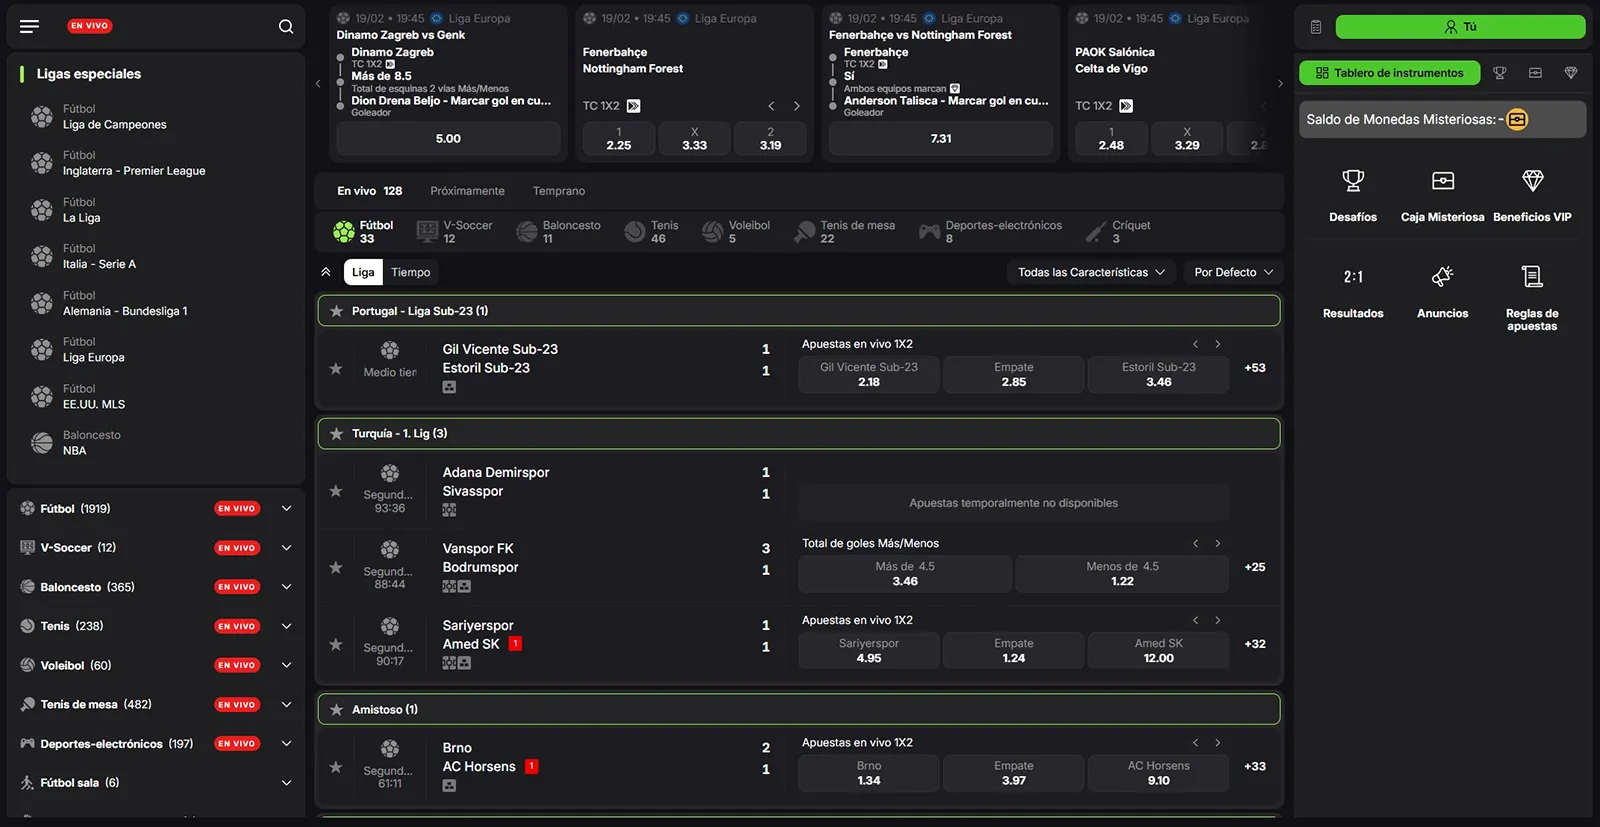Favorite Brno vs AC Horsens star

336,767
